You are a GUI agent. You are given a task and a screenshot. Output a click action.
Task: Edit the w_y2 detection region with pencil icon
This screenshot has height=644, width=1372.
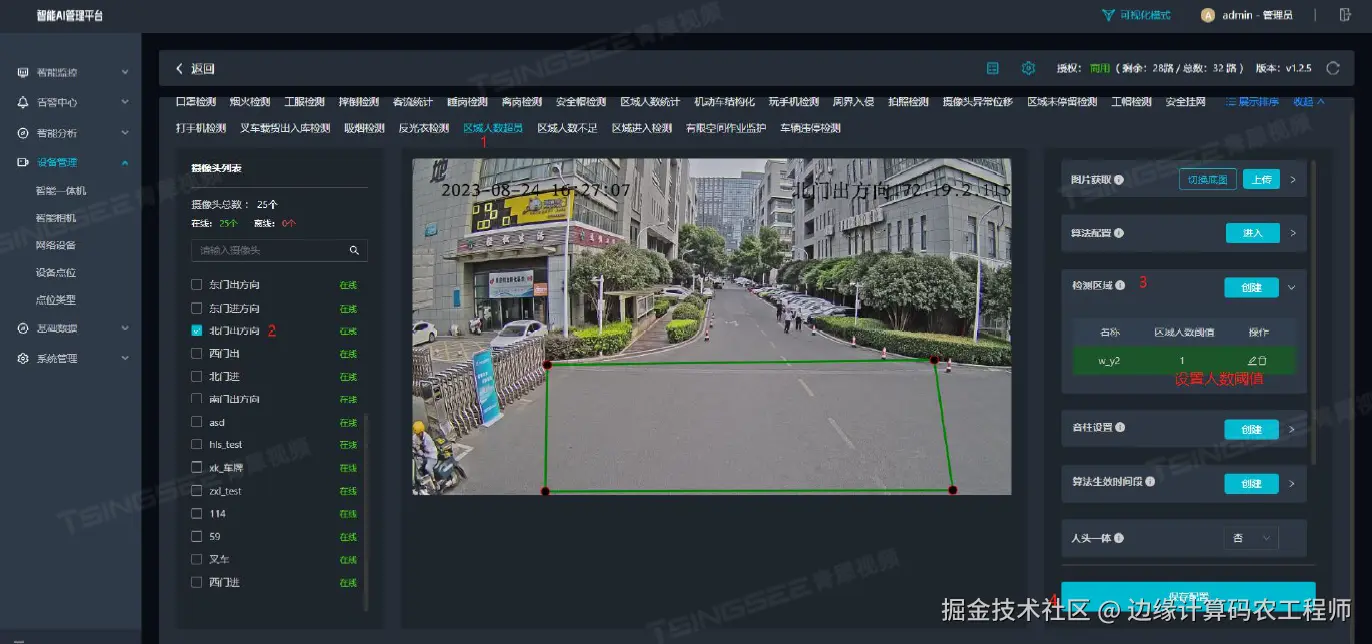[1251, 360]
